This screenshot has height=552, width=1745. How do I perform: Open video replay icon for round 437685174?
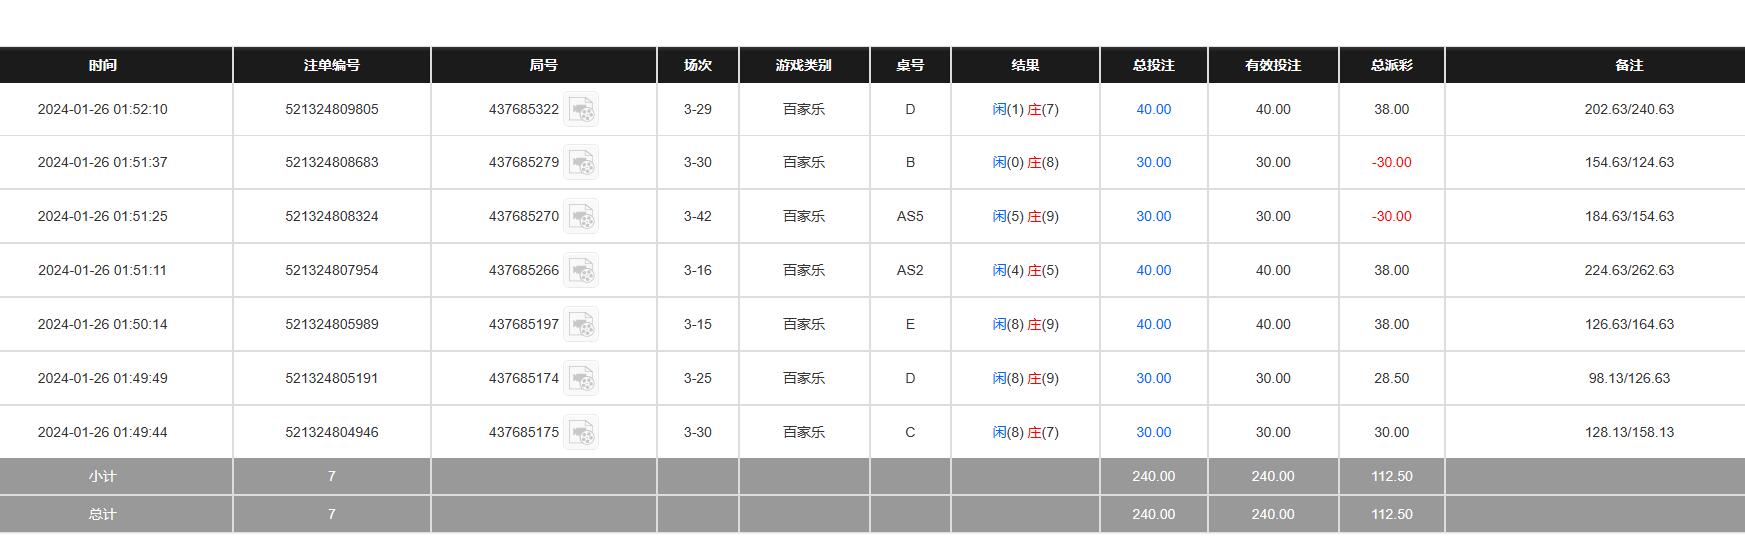[x=581, y=378]
